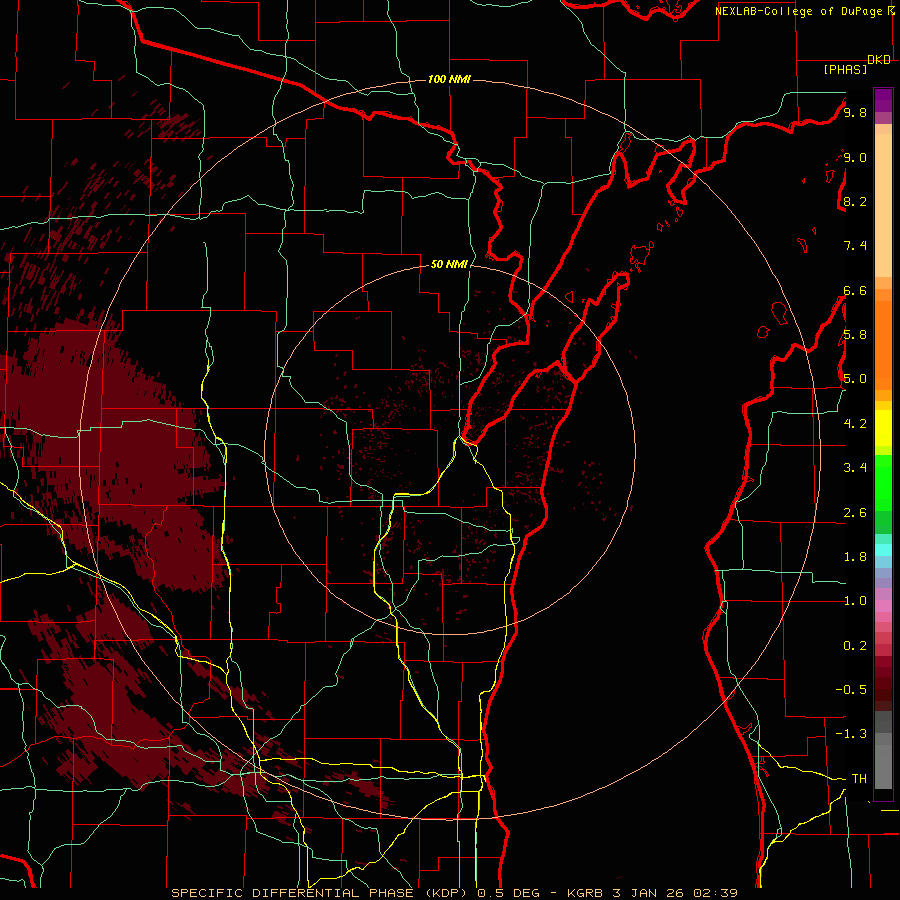This screenshot has width=900, height=900.
Task: Click the 3.4 scale value
Action: pyautogui.click(x=855, y=468)
